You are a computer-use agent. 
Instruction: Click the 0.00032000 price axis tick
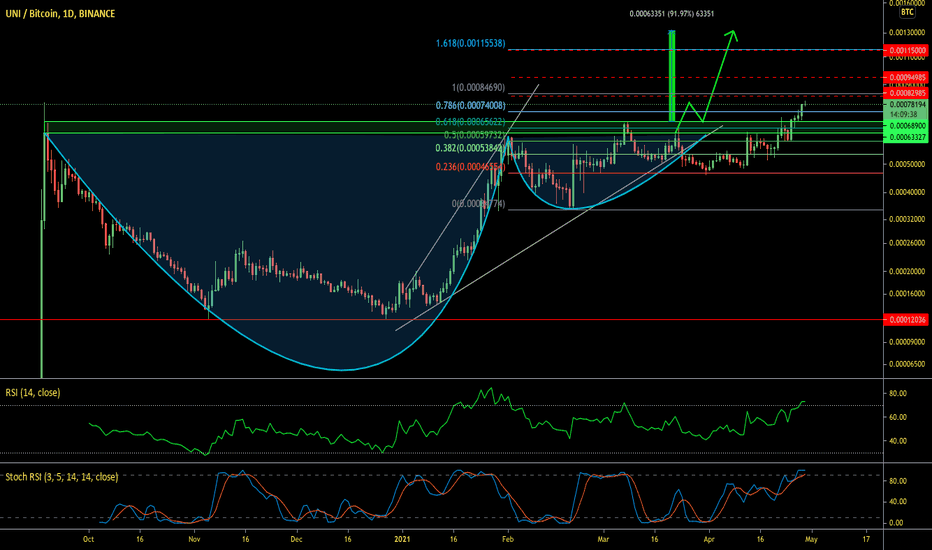pyautogui.click(x=907, y=219)
